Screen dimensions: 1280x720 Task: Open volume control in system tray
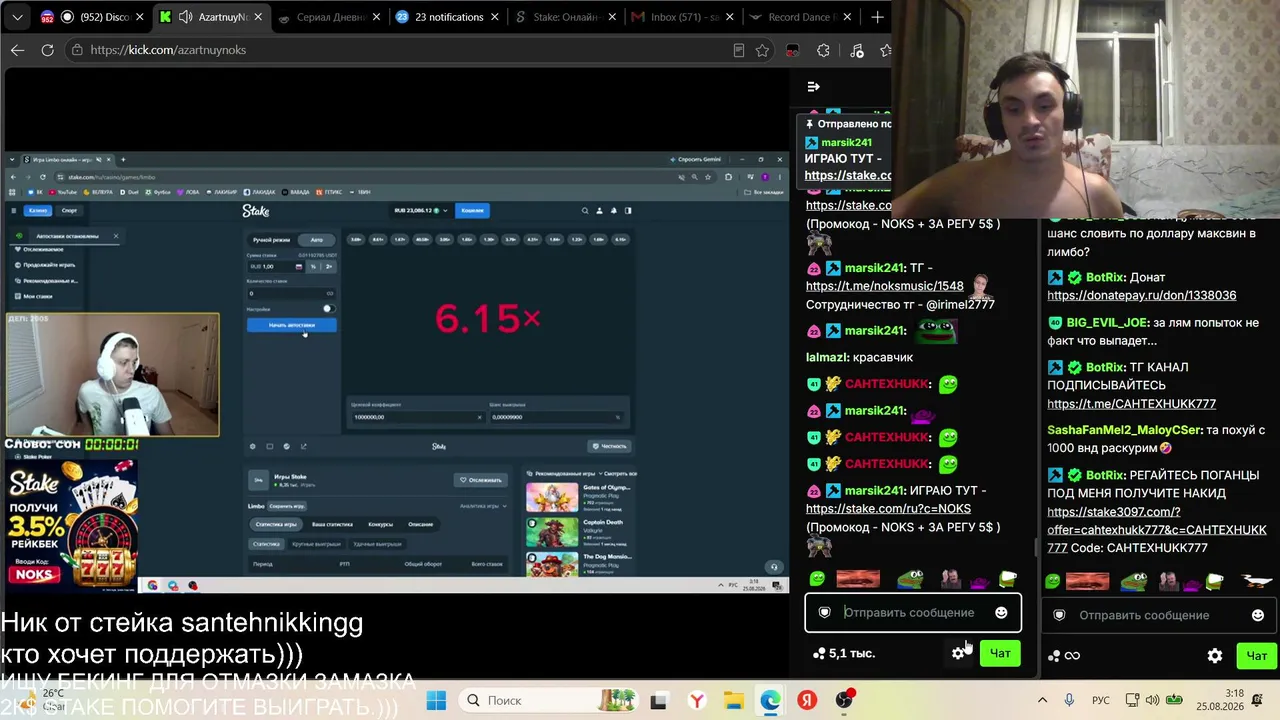1153,700
